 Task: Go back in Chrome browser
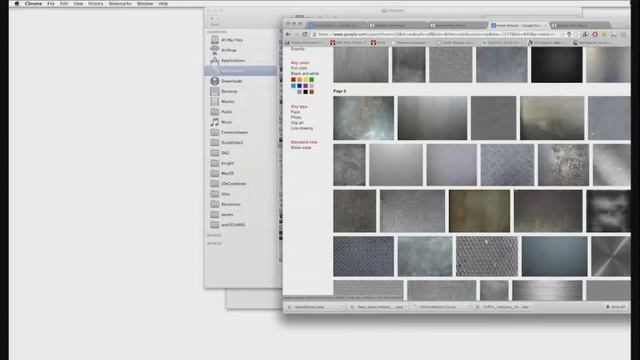[288, 34]
